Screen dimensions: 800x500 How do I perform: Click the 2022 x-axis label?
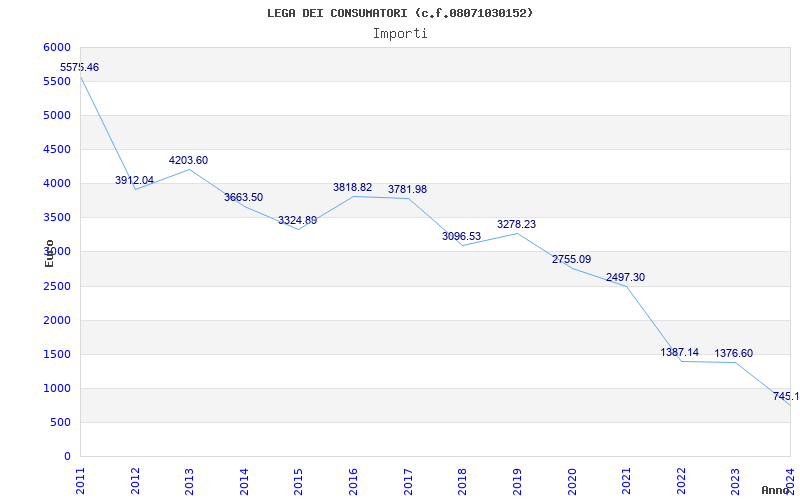click(x=681, y=481)
